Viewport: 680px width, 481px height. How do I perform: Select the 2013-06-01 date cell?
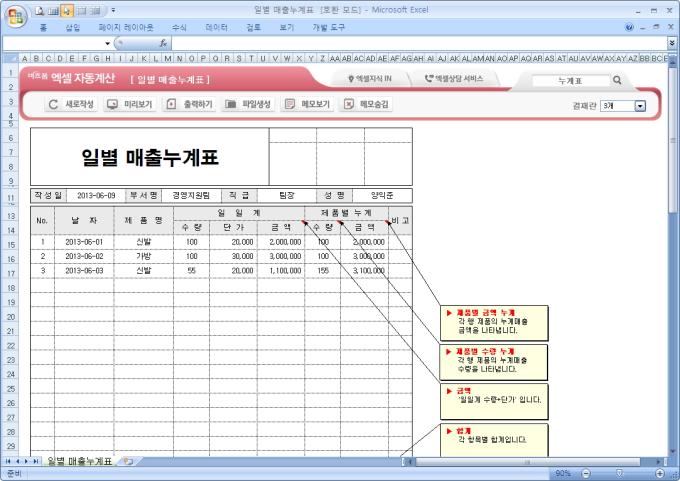(x=84, y=242)
